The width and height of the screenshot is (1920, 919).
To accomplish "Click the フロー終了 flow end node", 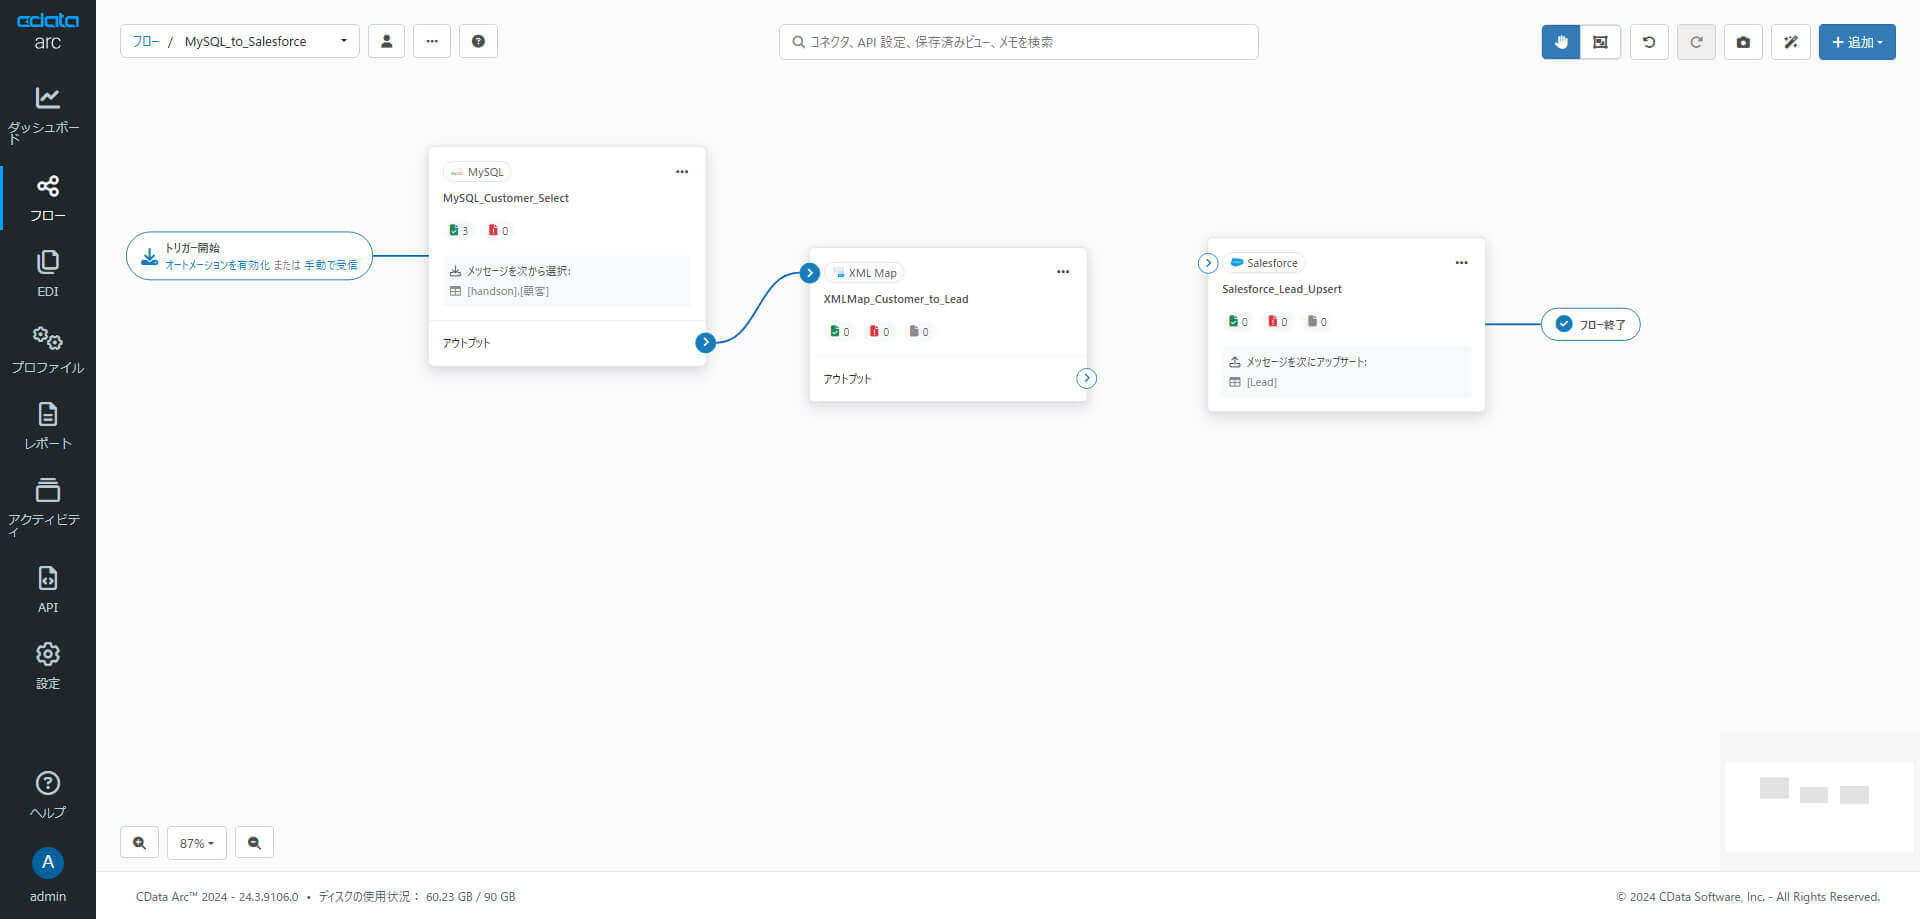I will click(x=1591, y=324).
